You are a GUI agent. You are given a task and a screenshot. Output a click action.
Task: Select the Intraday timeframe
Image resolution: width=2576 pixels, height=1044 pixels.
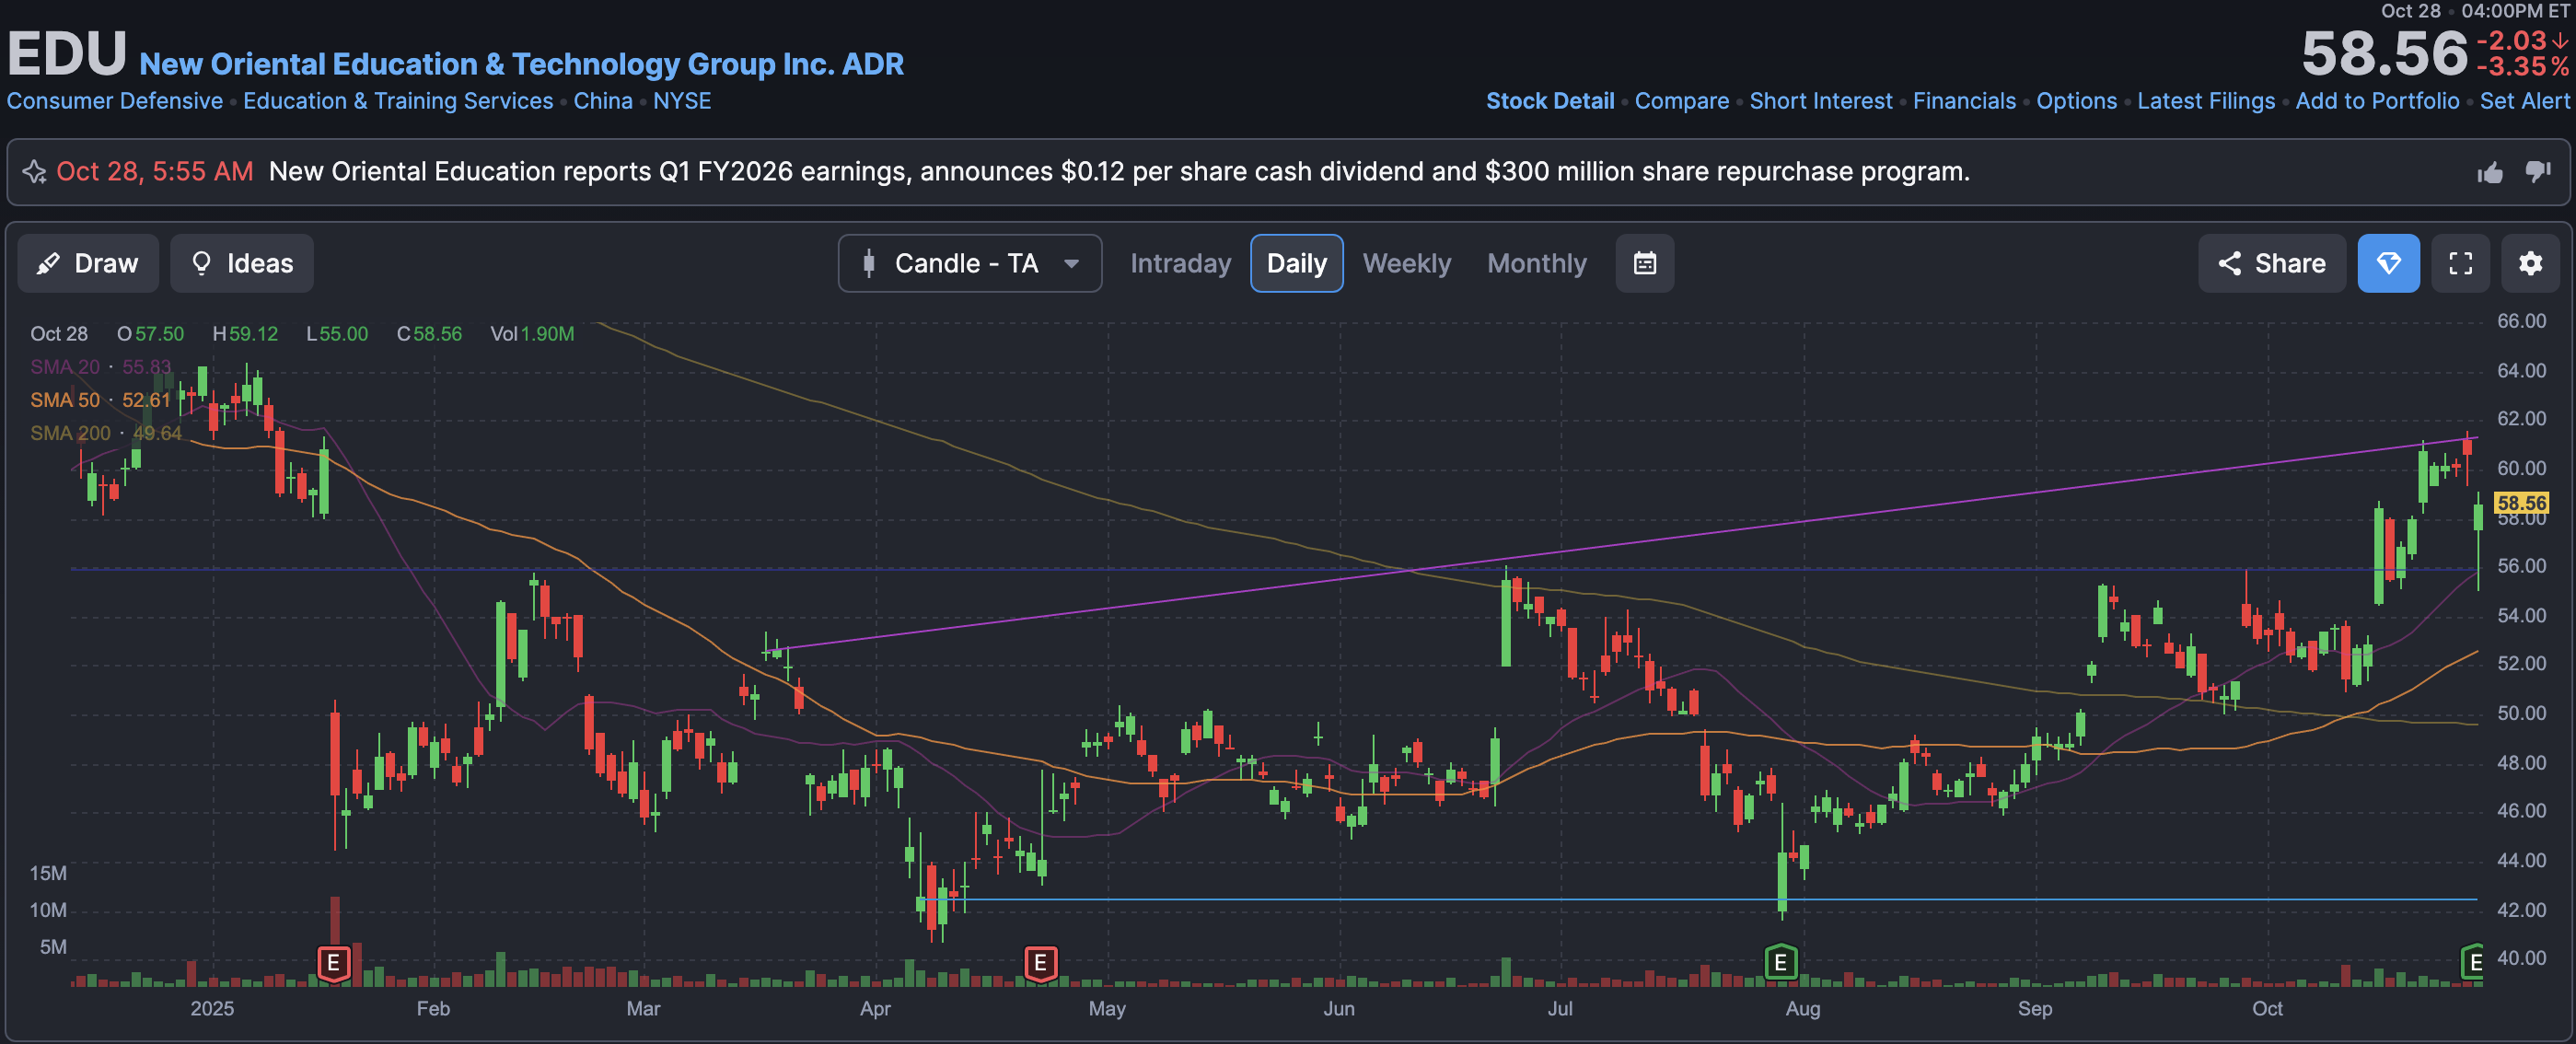coord(1180,263)
